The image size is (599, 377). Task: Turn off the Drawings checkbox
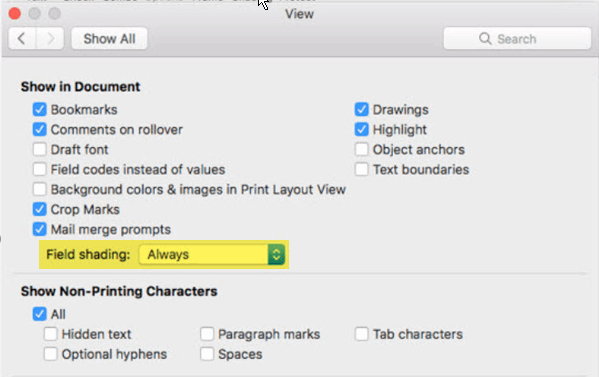click(x=361, y=110)
